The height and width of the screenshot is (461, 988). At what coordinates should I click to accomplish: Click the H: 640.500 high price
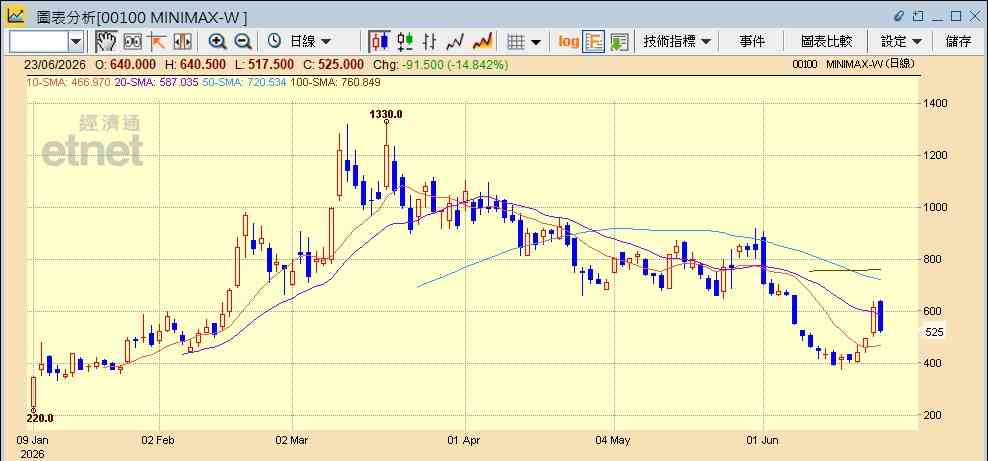coord(197,65)
